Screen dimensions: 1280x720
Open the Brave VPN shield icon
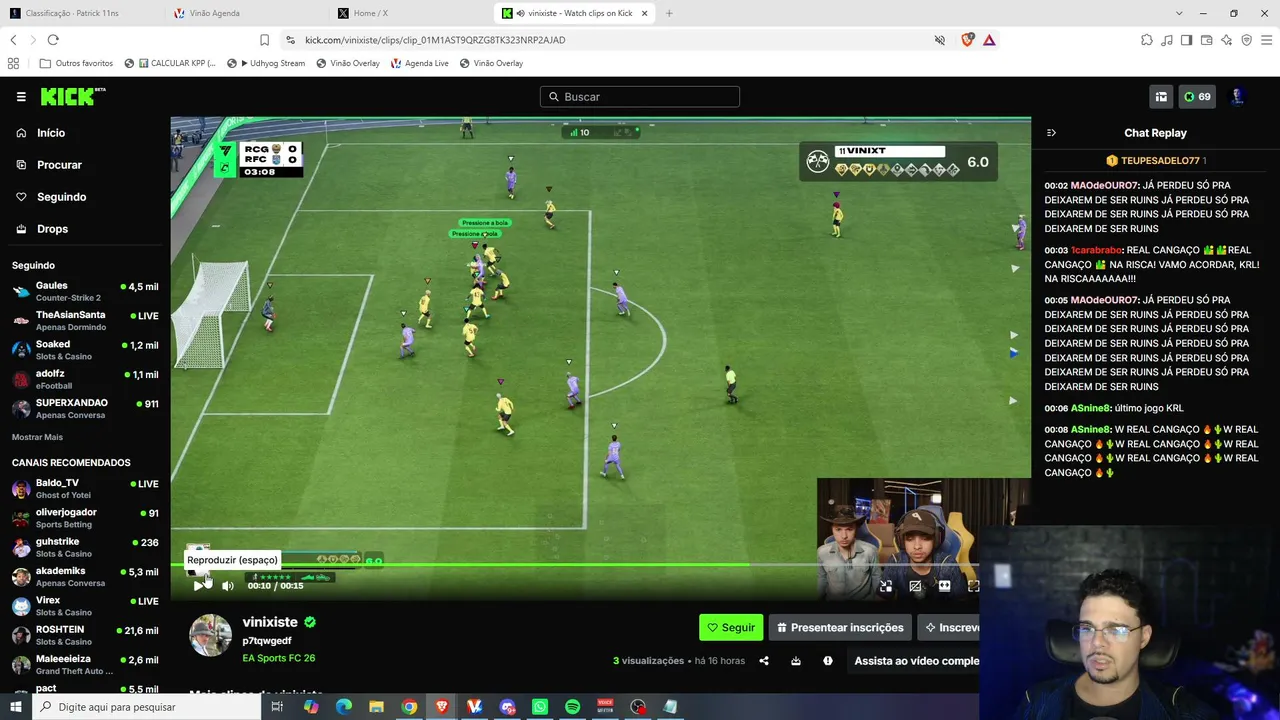[1246, 40]
